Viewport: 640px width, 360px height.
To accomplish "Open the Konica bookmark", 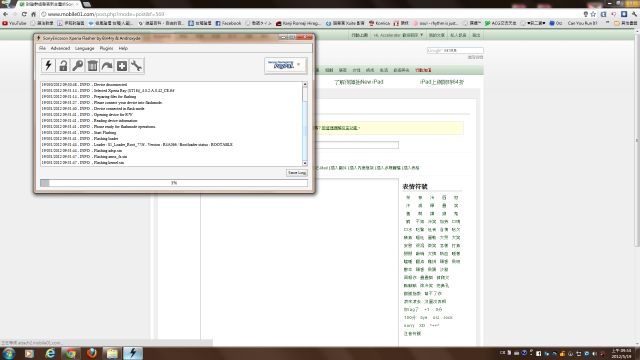I will coord(379,23).
